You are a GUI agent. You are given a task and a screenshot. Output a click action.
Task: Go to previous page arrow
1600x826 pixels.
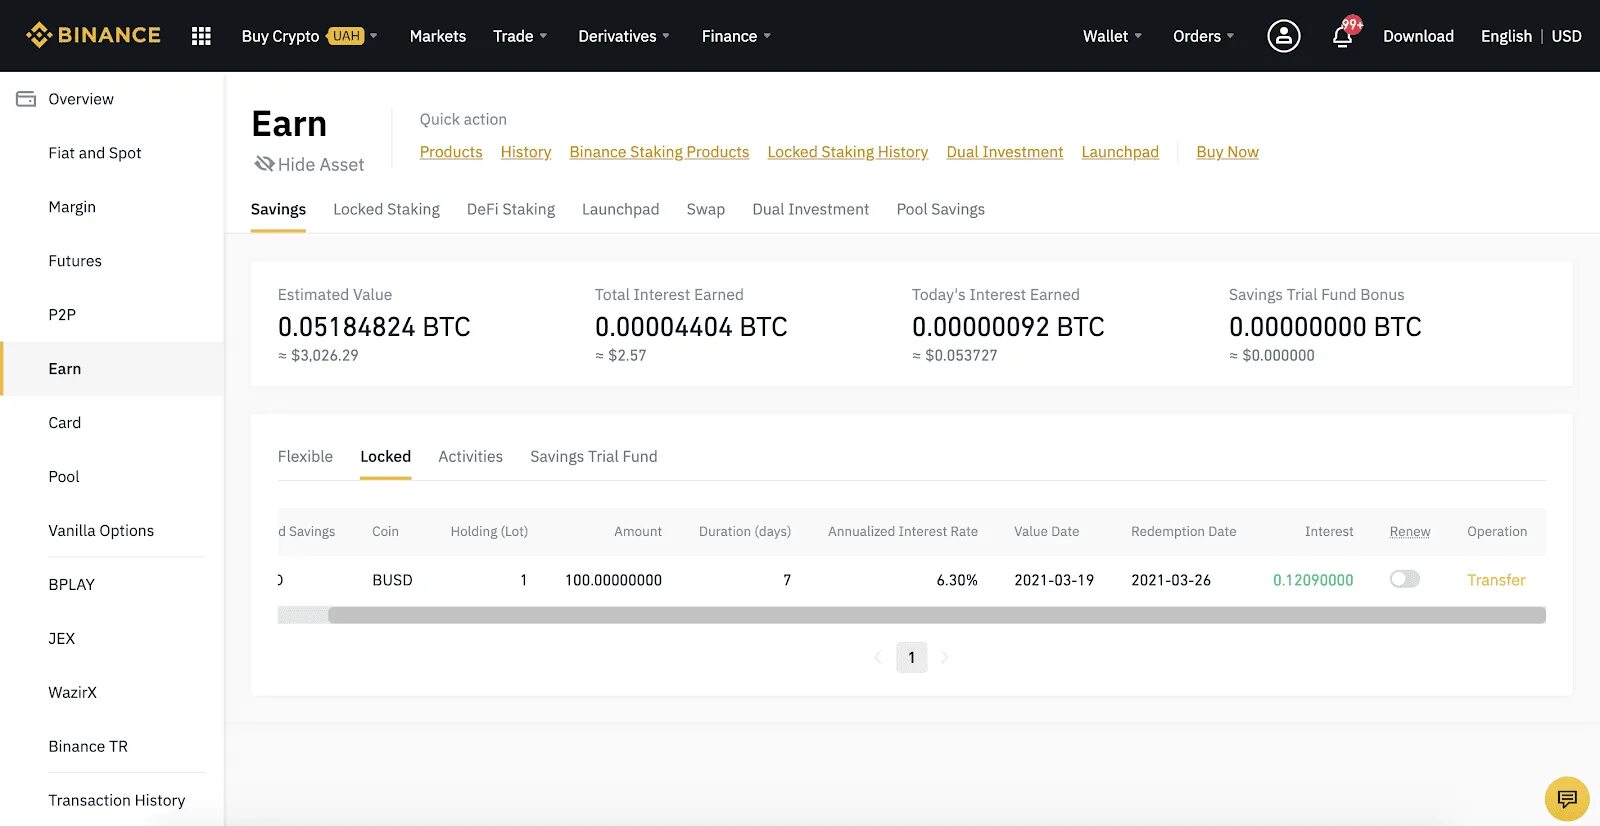point(878,657)
